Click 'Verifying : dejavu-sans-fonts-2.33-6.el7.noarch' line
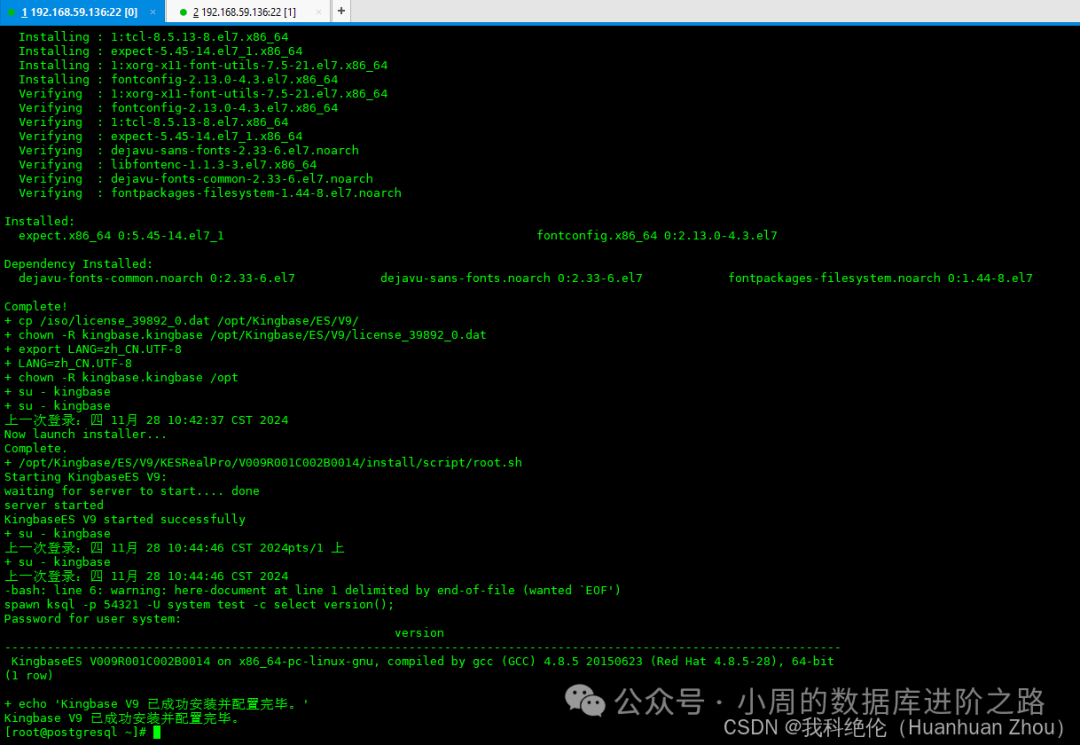The image size is (1080, 745). point(189,150)
